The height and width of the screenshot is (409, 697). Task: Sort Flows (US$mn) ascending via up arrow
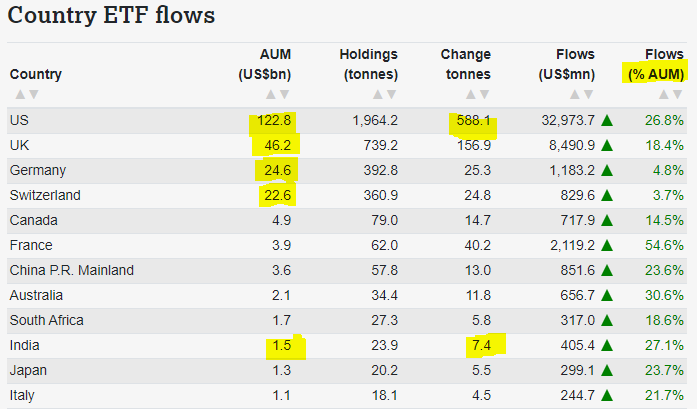click(575, 95)
